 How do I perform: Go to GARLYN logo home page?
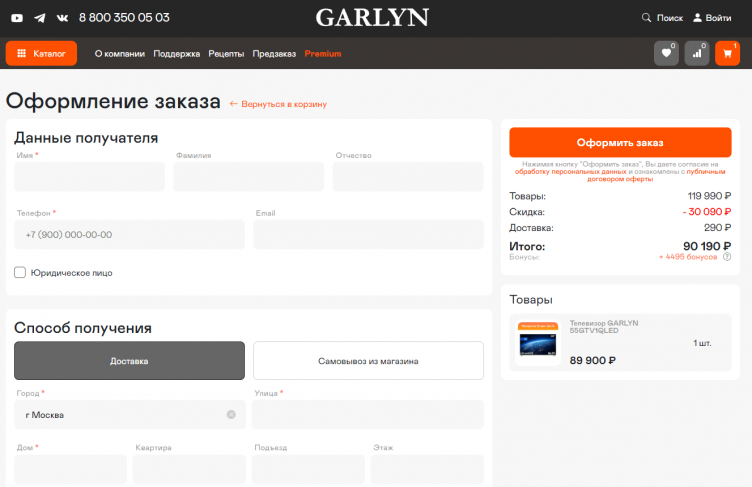tap(372, 18)
